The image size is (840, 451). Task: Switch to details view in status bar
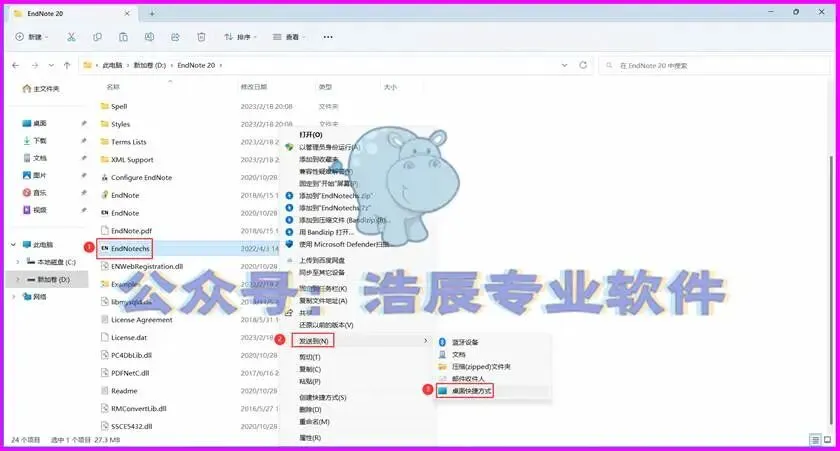[815, 440]
